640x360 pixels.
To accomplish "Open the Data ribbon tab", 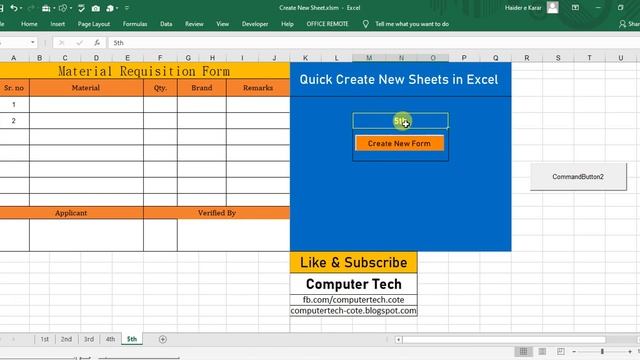I will click(x=166, y=24).
